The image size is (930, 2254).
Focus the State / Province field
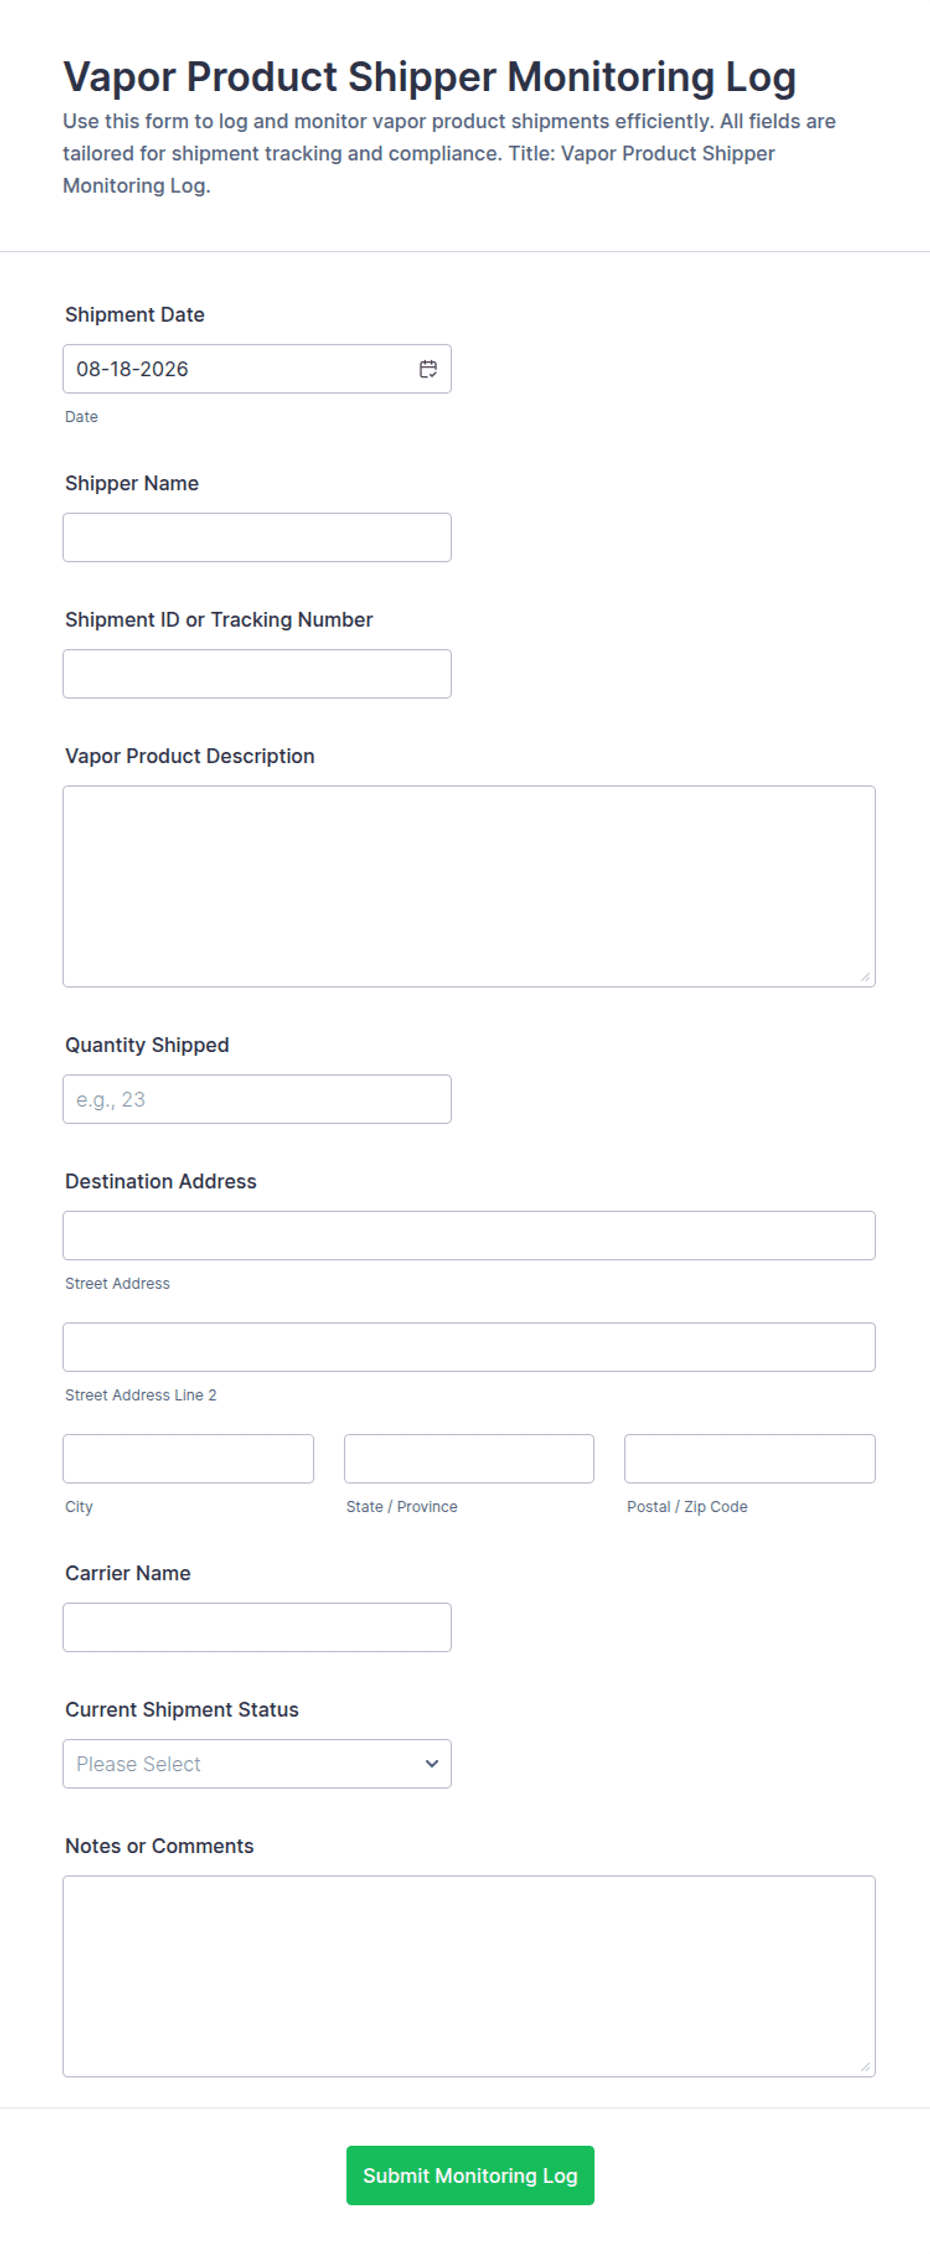(469, 1459)
